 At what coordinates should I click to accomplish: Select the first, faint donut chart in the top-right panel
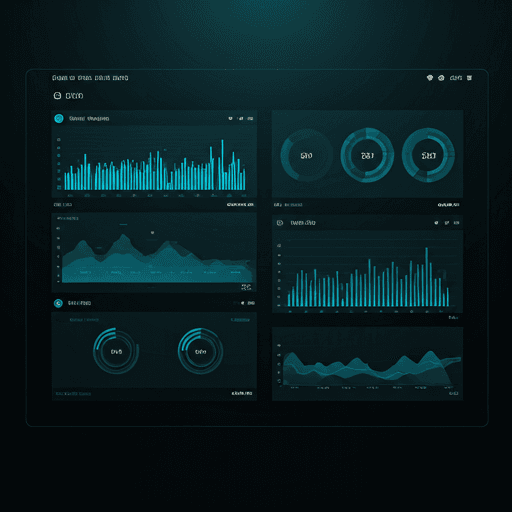click(x=306, y=155)
